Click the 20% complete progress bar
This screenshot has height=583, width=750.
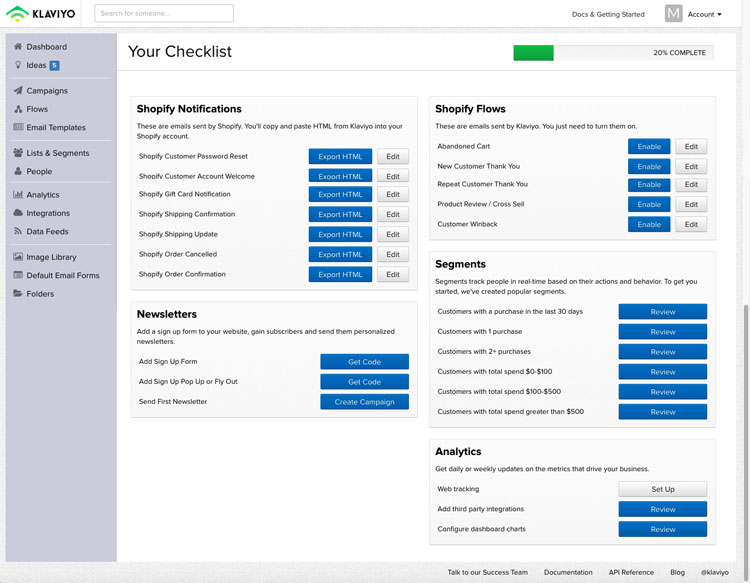(x=613, y=53)
